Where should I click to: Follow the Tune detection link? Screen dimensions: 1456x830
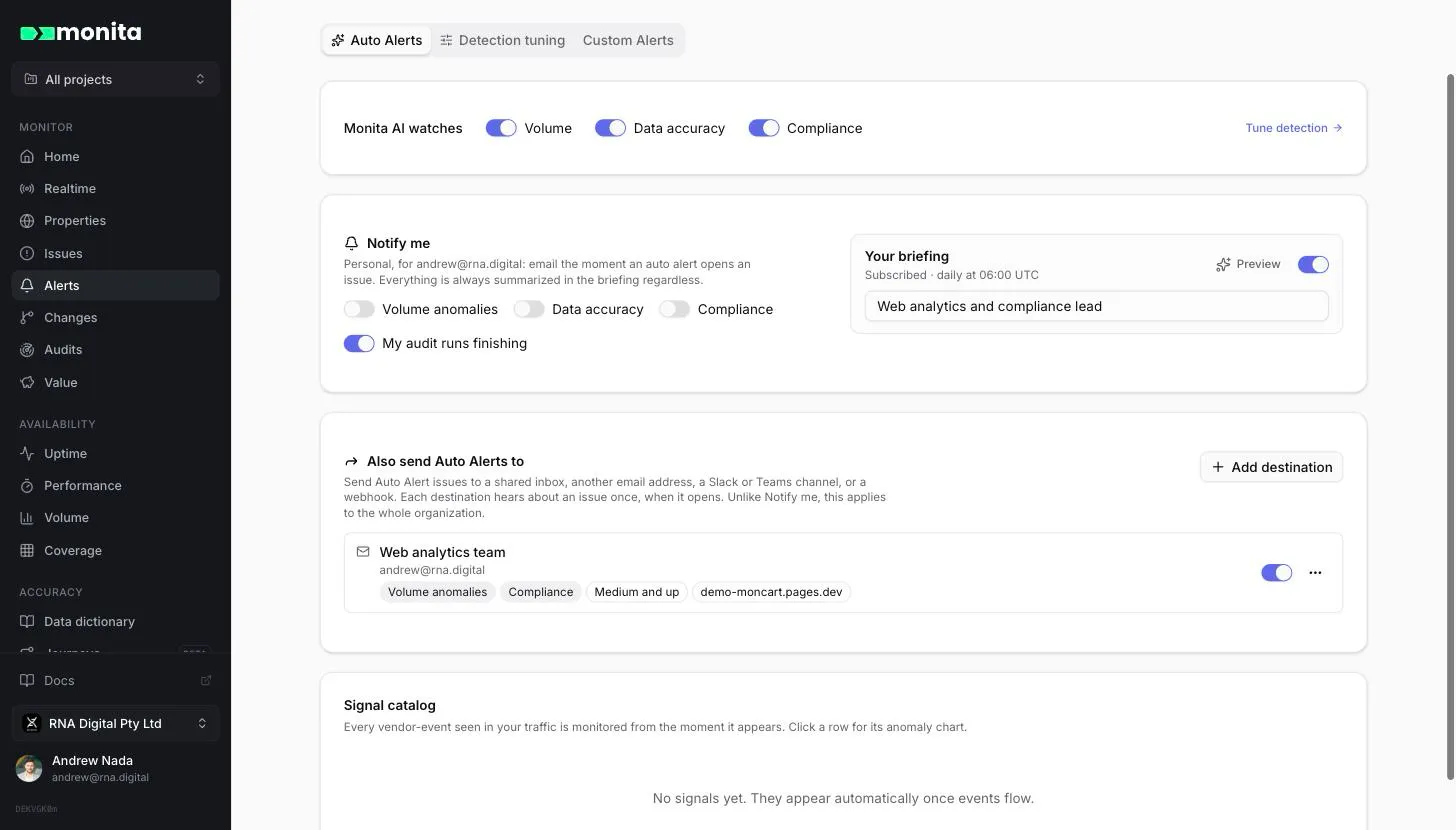1294,128
